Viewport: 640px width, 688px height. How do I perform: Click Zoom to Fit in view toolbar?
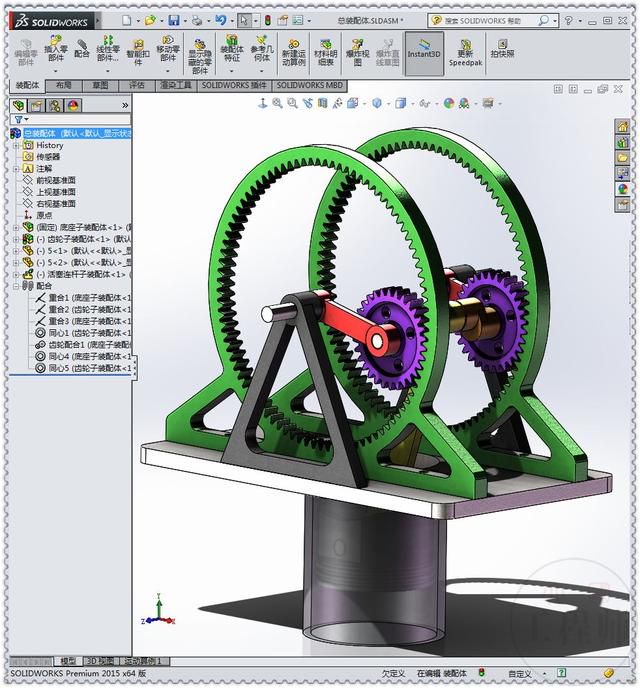[x=277, y=104]
